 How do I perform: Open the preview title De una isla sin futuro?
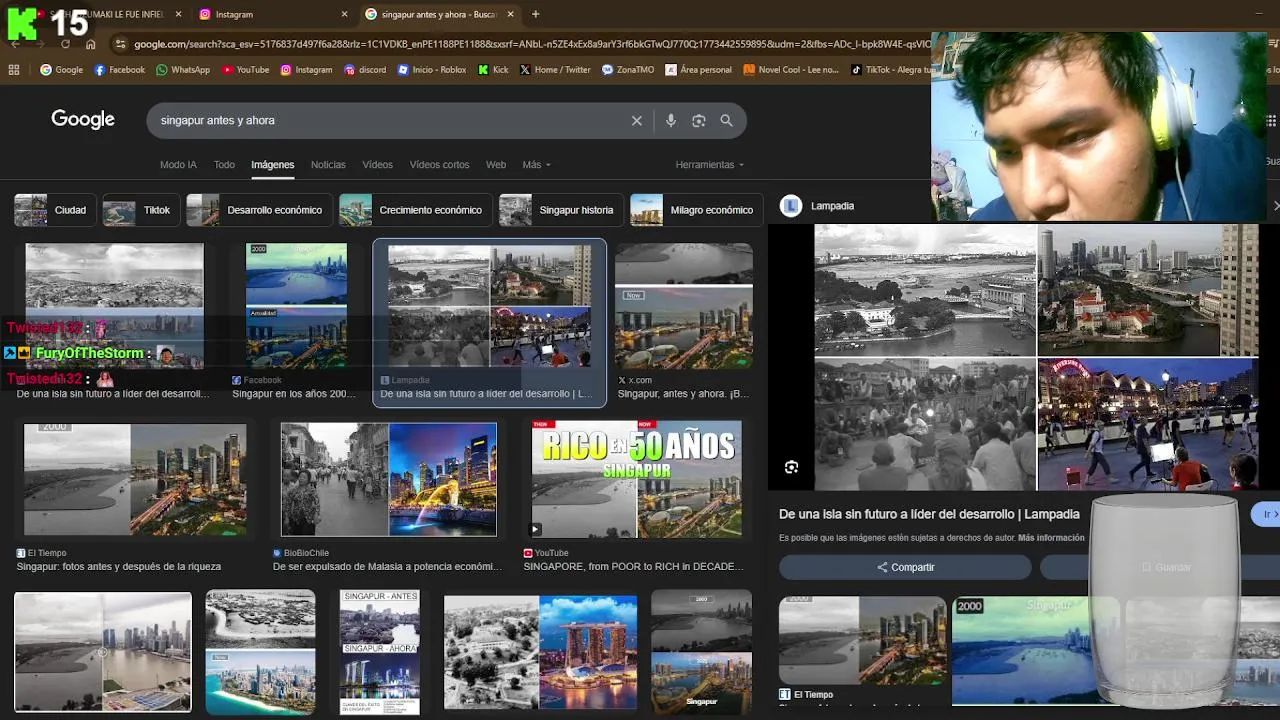point(929,514)
